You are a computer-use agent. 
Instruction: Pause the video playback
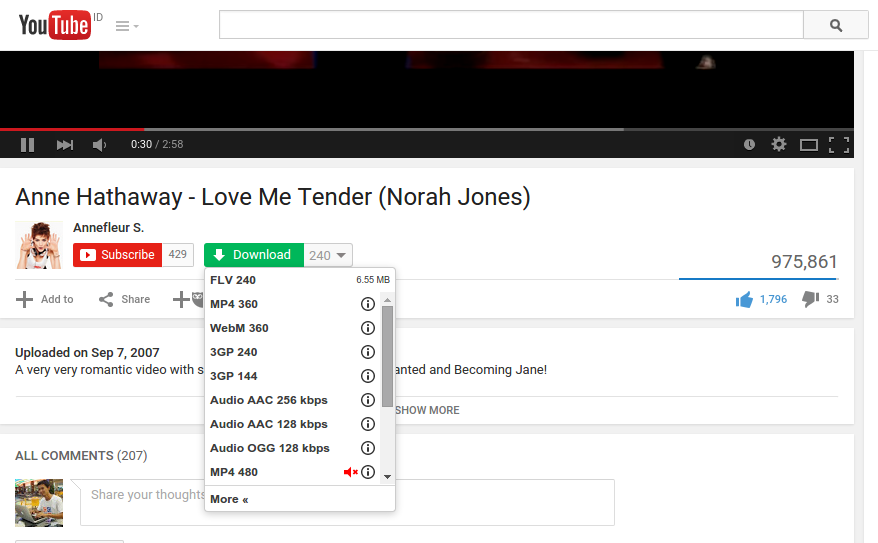(28, 145)
